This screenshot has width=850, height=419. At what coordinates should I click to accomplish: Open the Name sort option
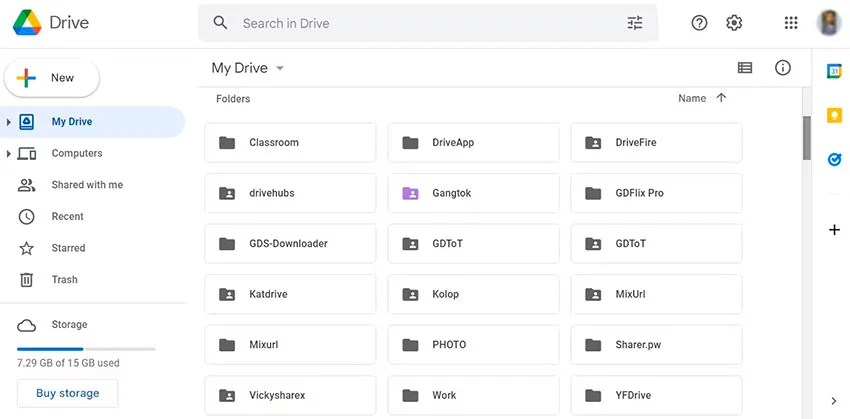pos(692,98)
